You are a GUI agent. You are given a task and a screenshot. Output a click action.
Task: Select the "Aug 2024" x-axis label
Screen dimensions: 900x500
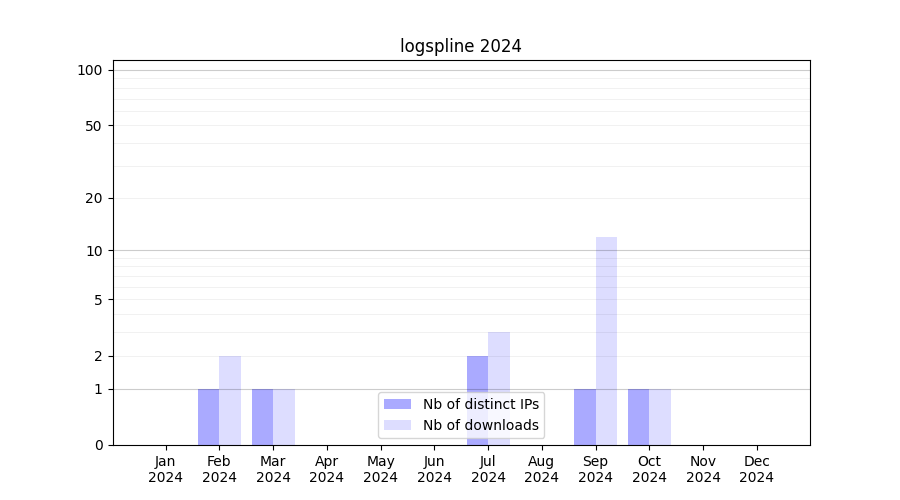point(542,469)
